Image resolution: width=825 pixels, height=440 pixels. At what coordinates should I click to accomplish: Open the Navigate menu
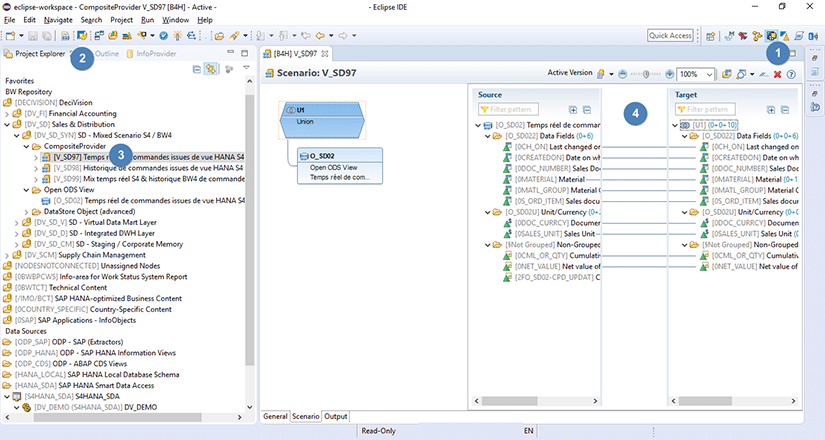pyautogui.click(x=58, y=20)
